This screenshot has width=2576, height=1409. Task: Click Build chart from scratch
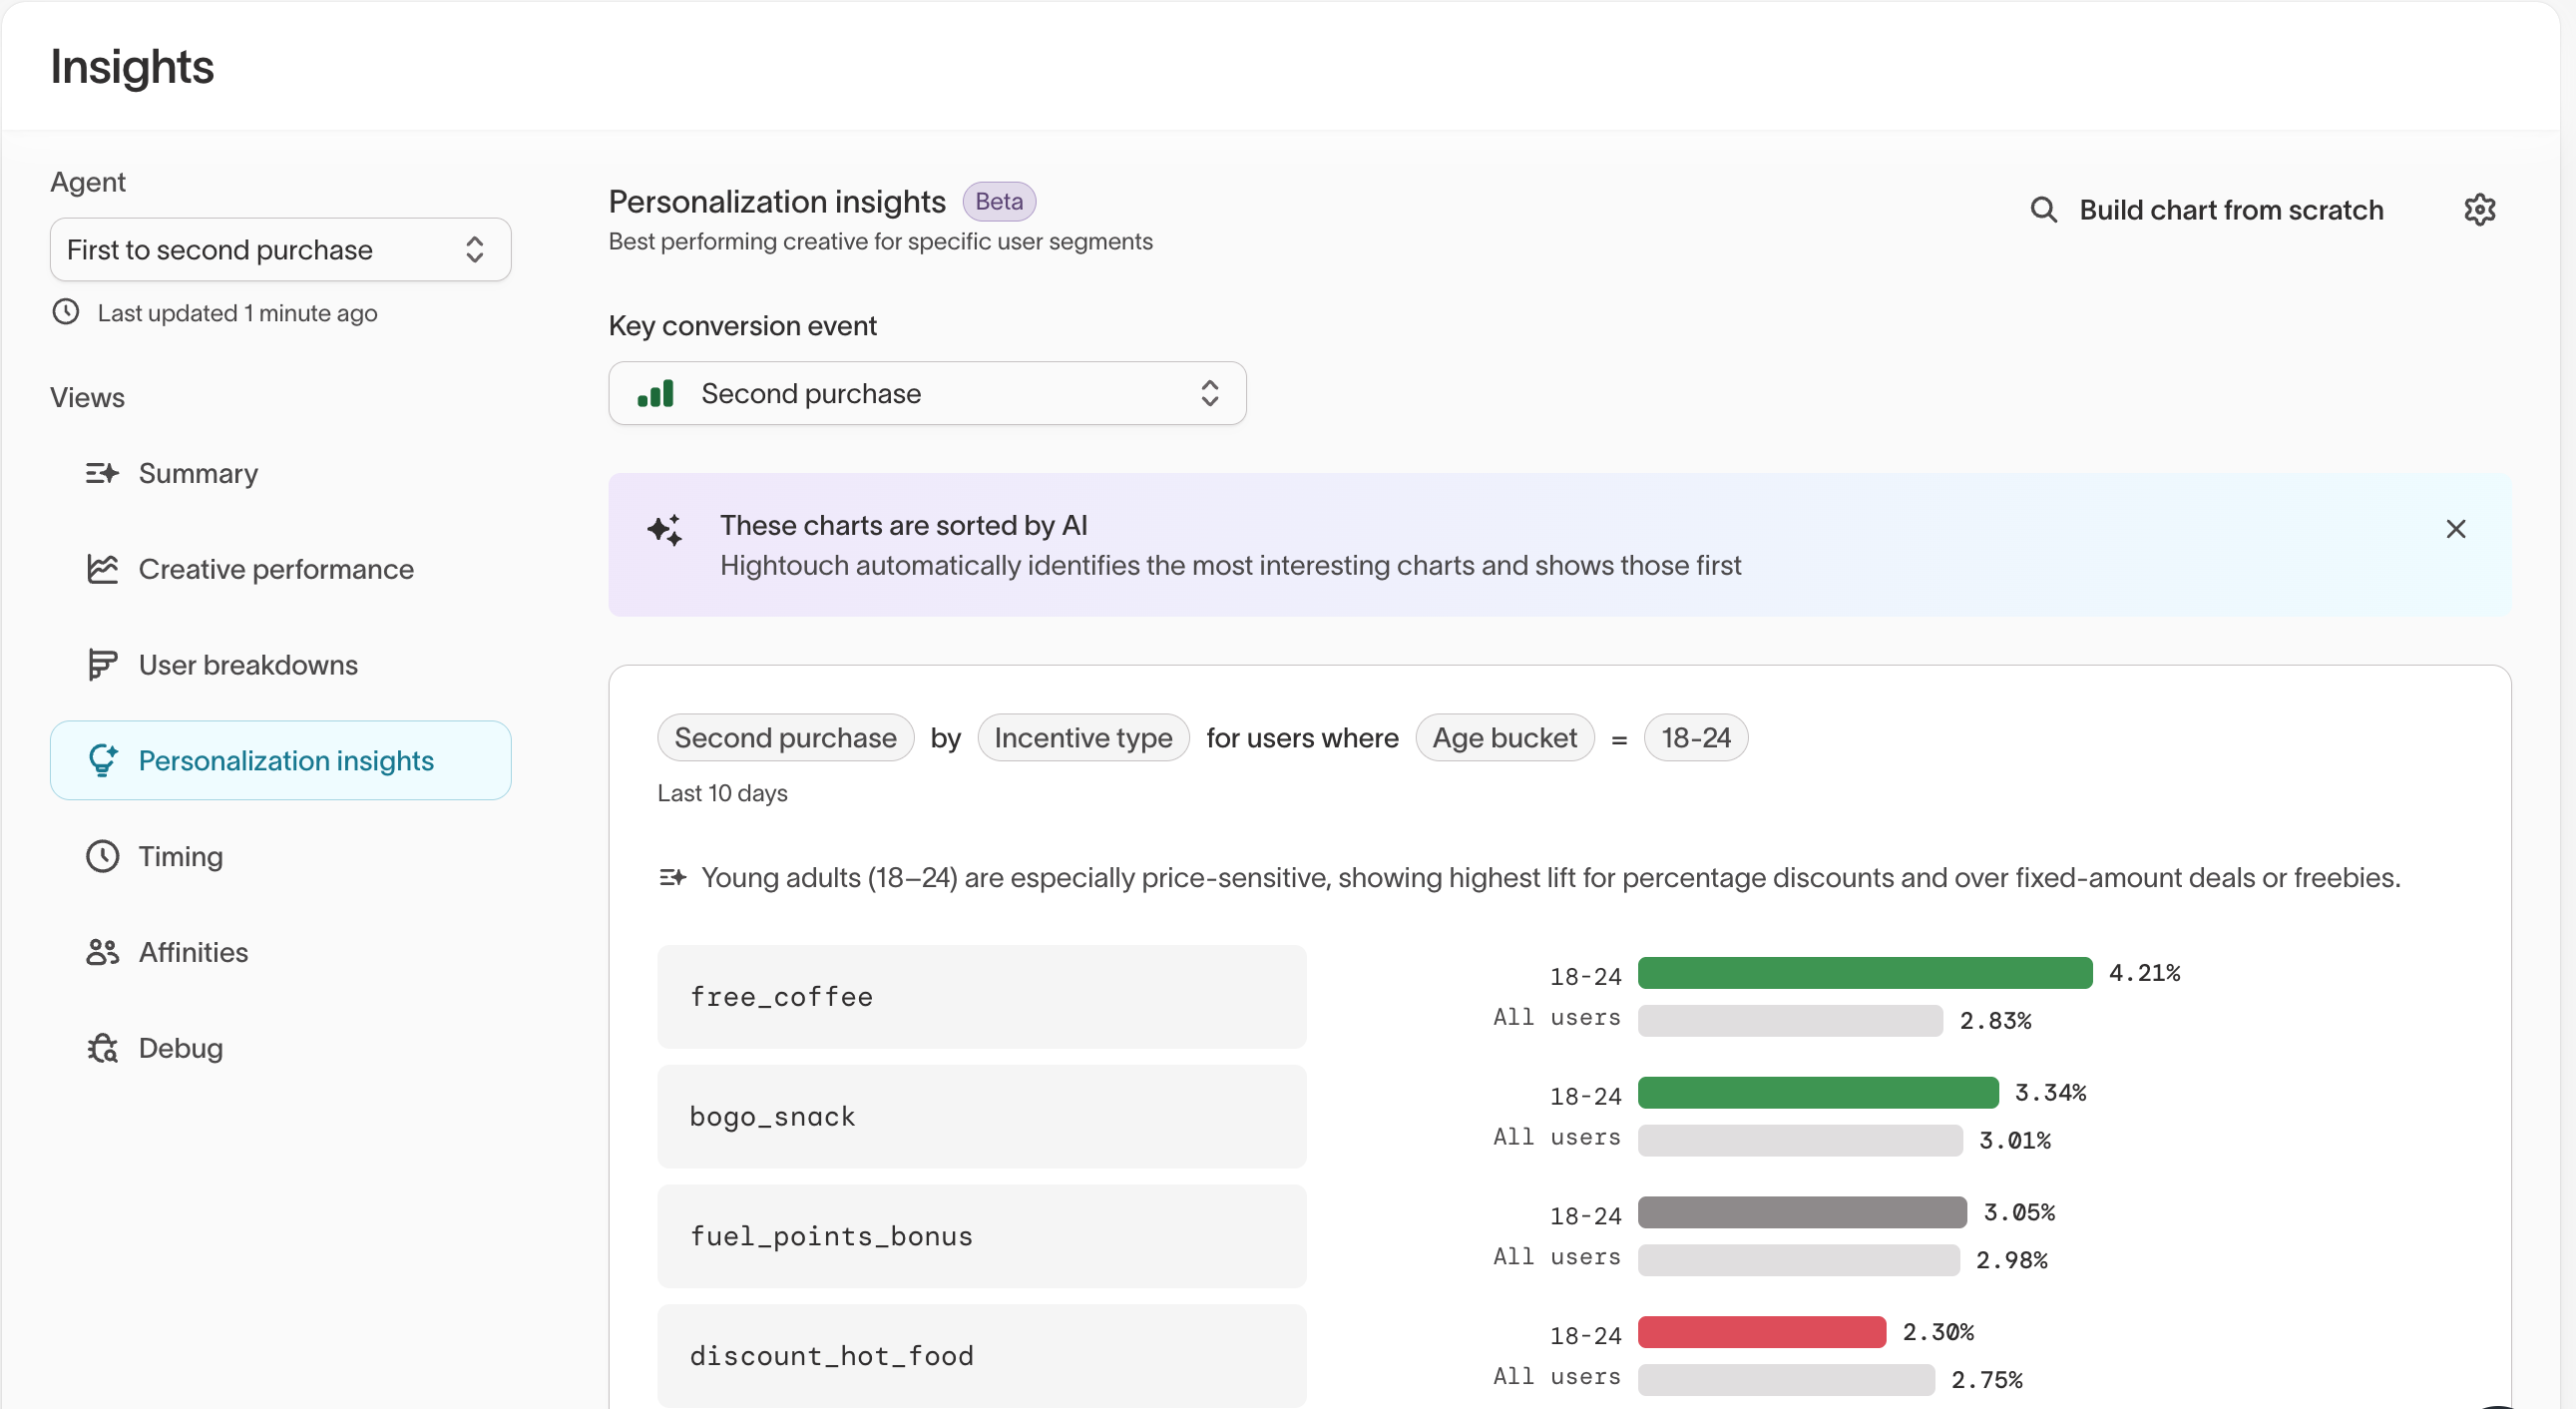(x=2232, y=209)
